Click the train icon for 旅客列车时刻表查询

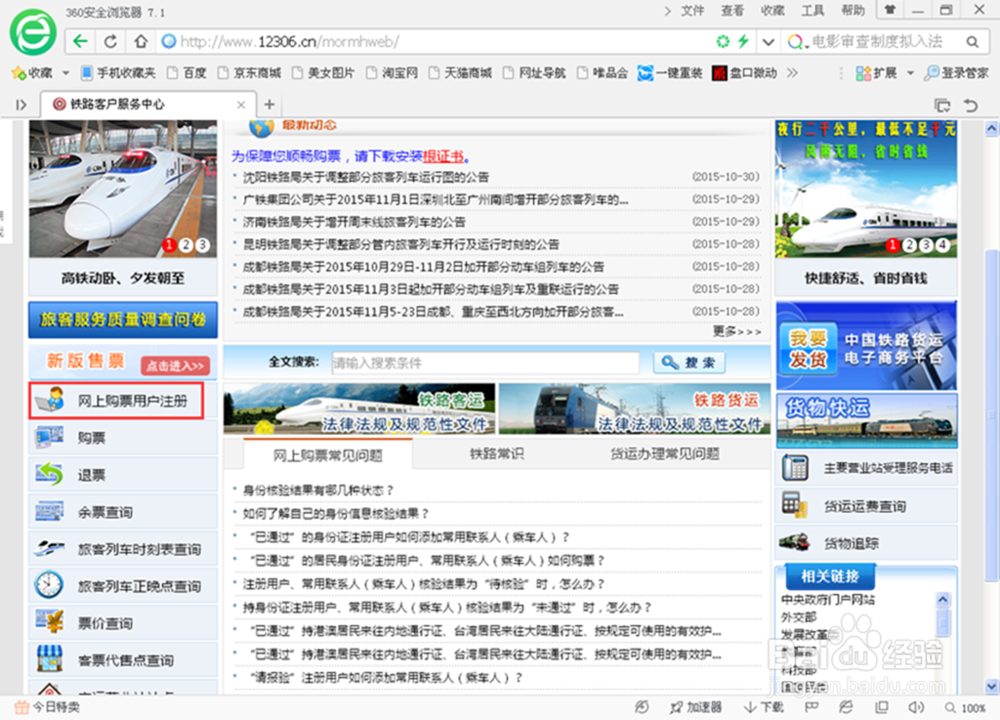[x=50, y=548]
